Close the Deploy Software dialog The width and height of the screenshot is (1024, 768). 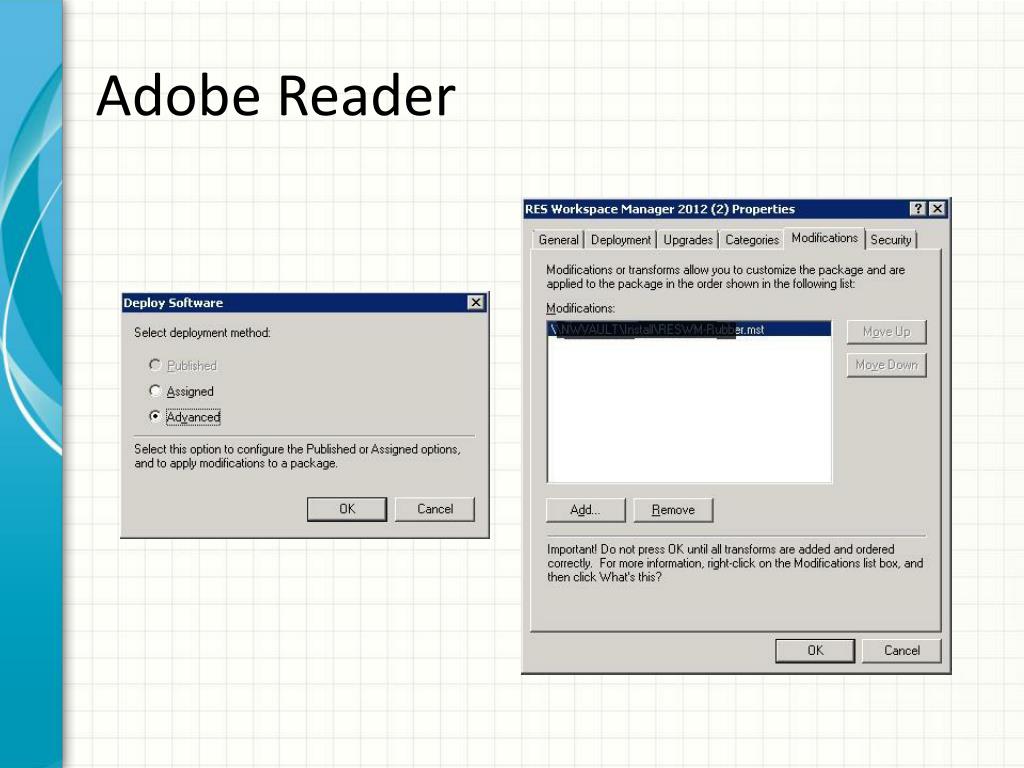click(x=476, y=302)
